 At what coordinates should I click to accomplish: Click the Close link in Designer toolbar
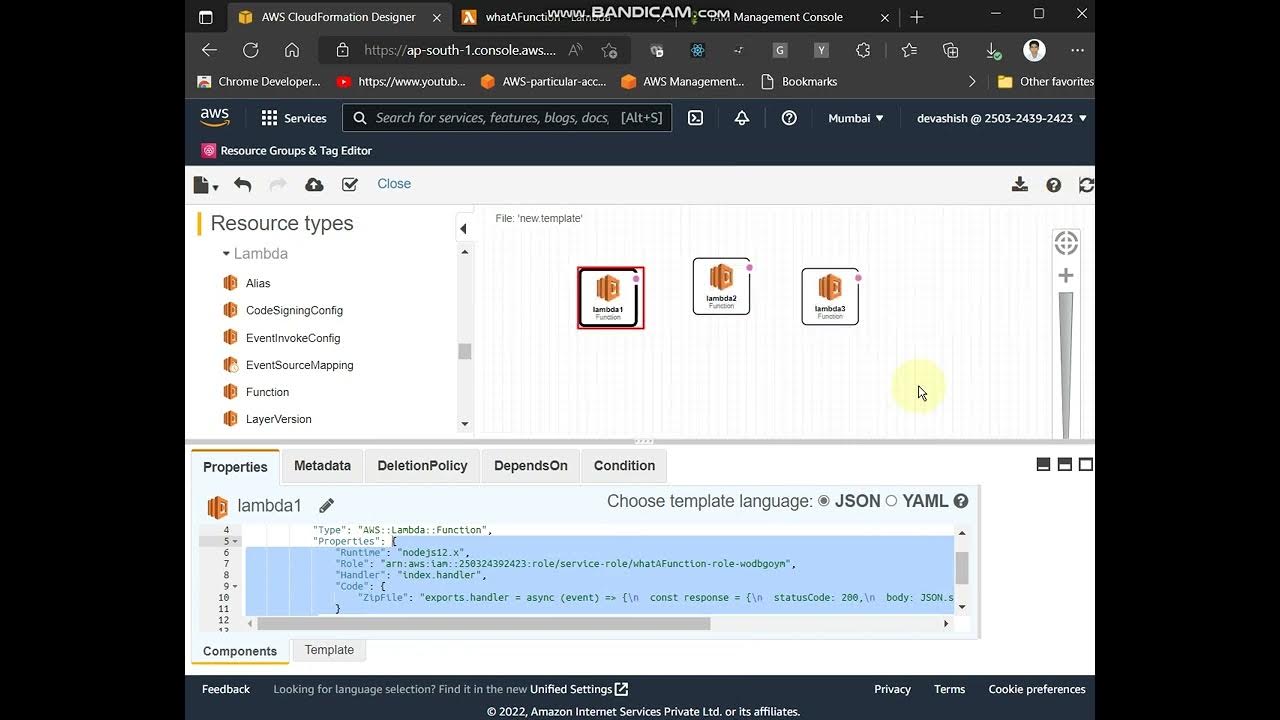[394, 184]
